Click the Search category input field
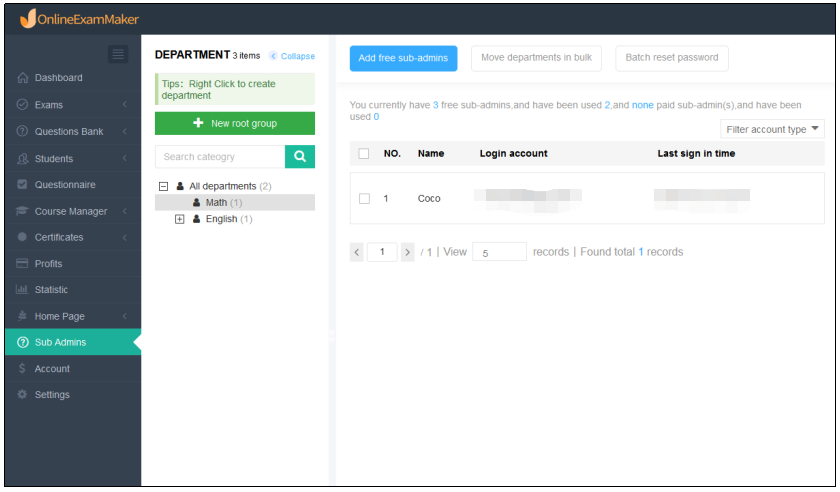Image resolution: width=840 pixels, height=492 pixels. click(x=220, y=156)
